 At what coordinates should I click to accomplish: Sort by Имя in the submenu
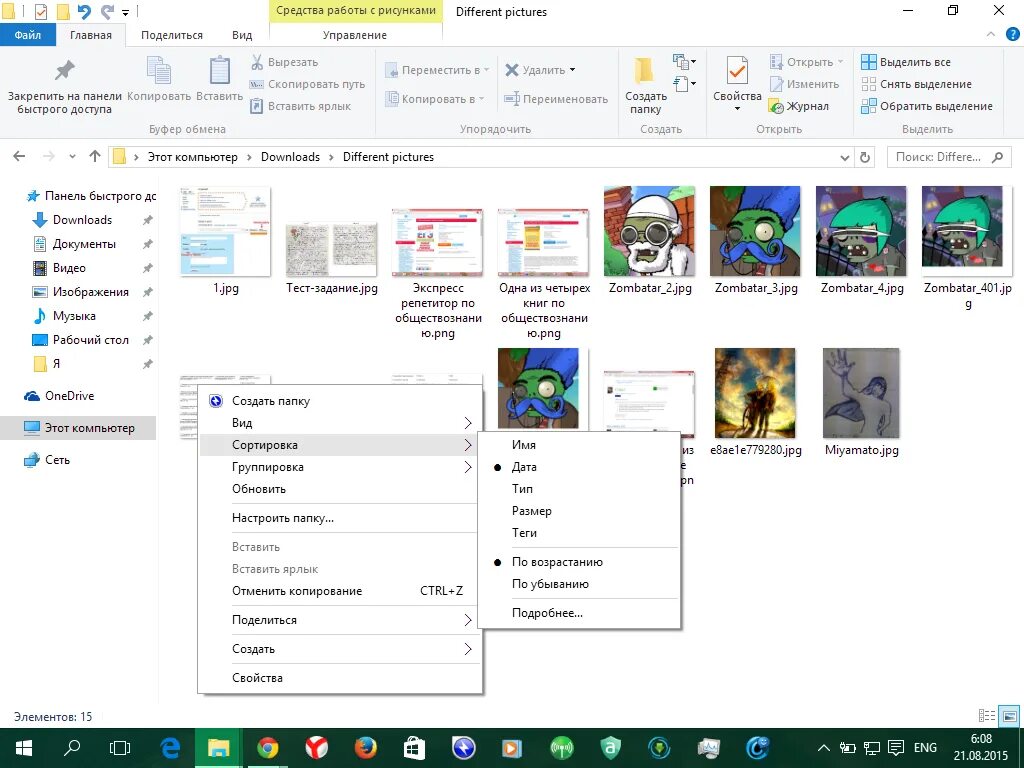524,445
